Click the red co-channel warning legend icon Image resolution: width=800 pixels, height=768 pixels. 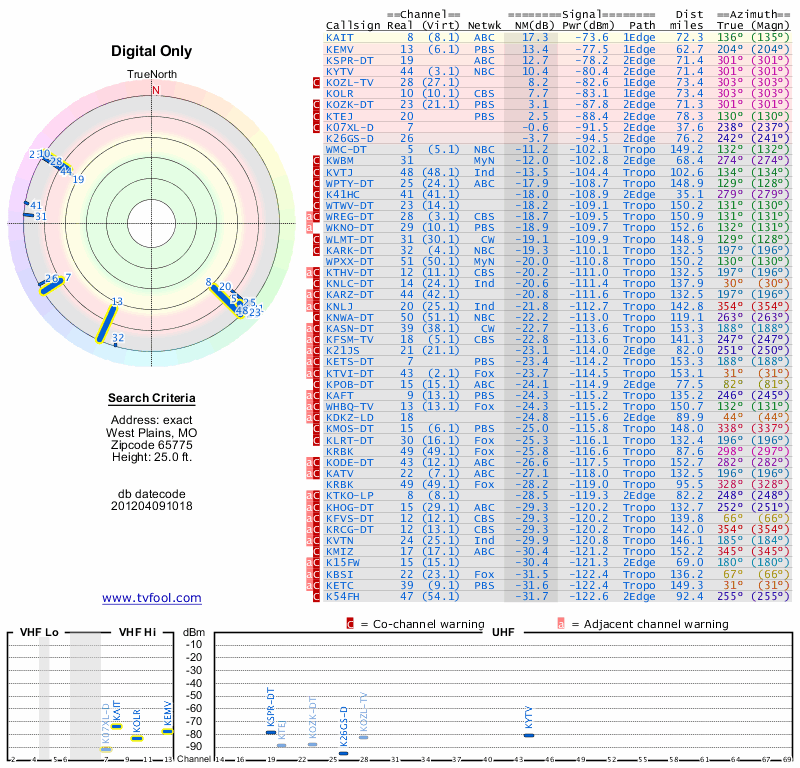point(350,623)
